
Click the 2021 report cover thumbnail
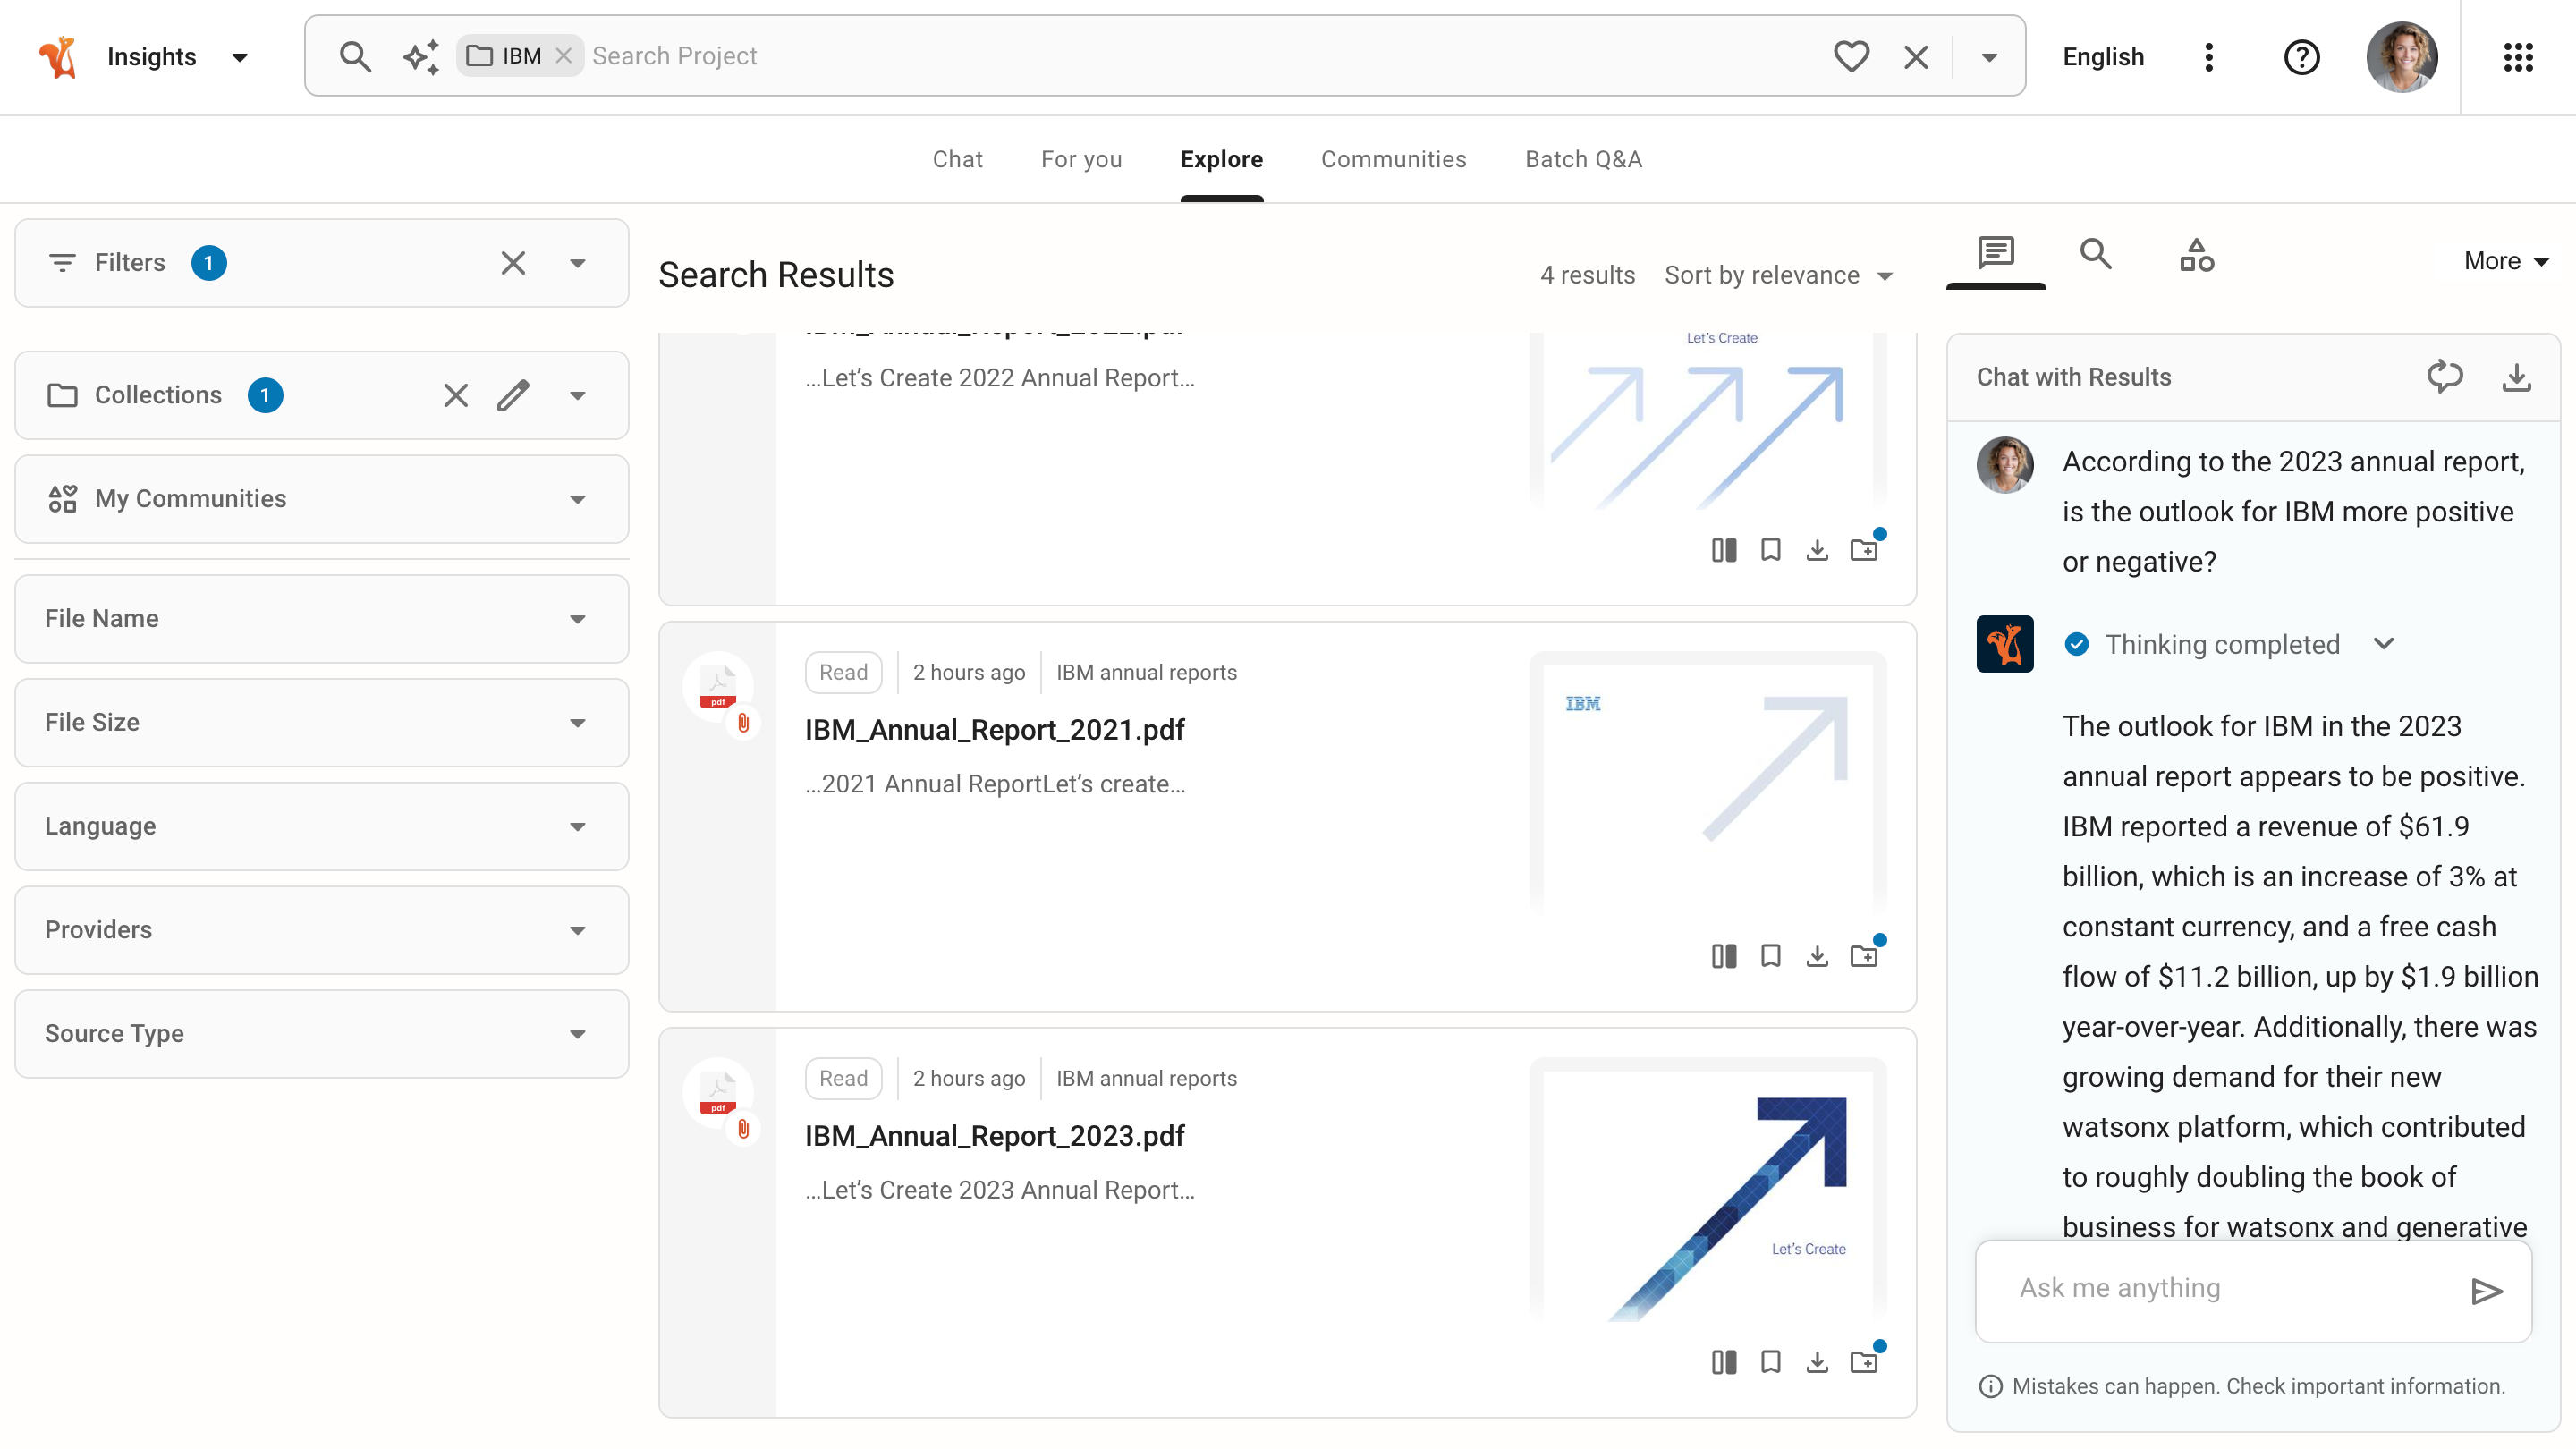pos(1708,781)
